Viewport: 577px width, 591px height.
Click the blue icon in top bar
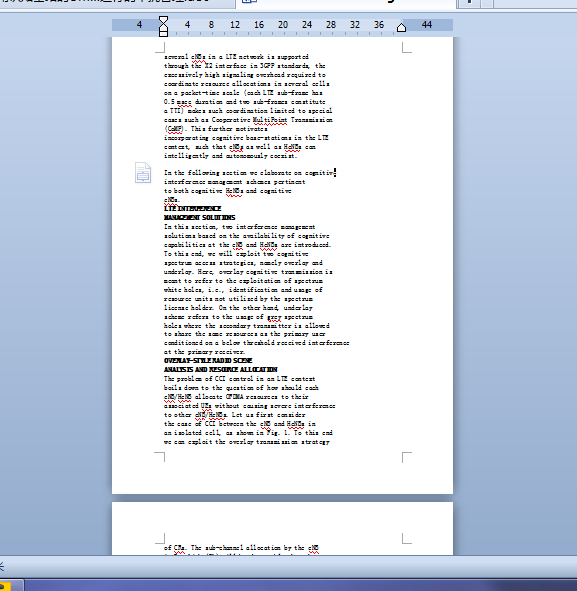pos(249,2)
